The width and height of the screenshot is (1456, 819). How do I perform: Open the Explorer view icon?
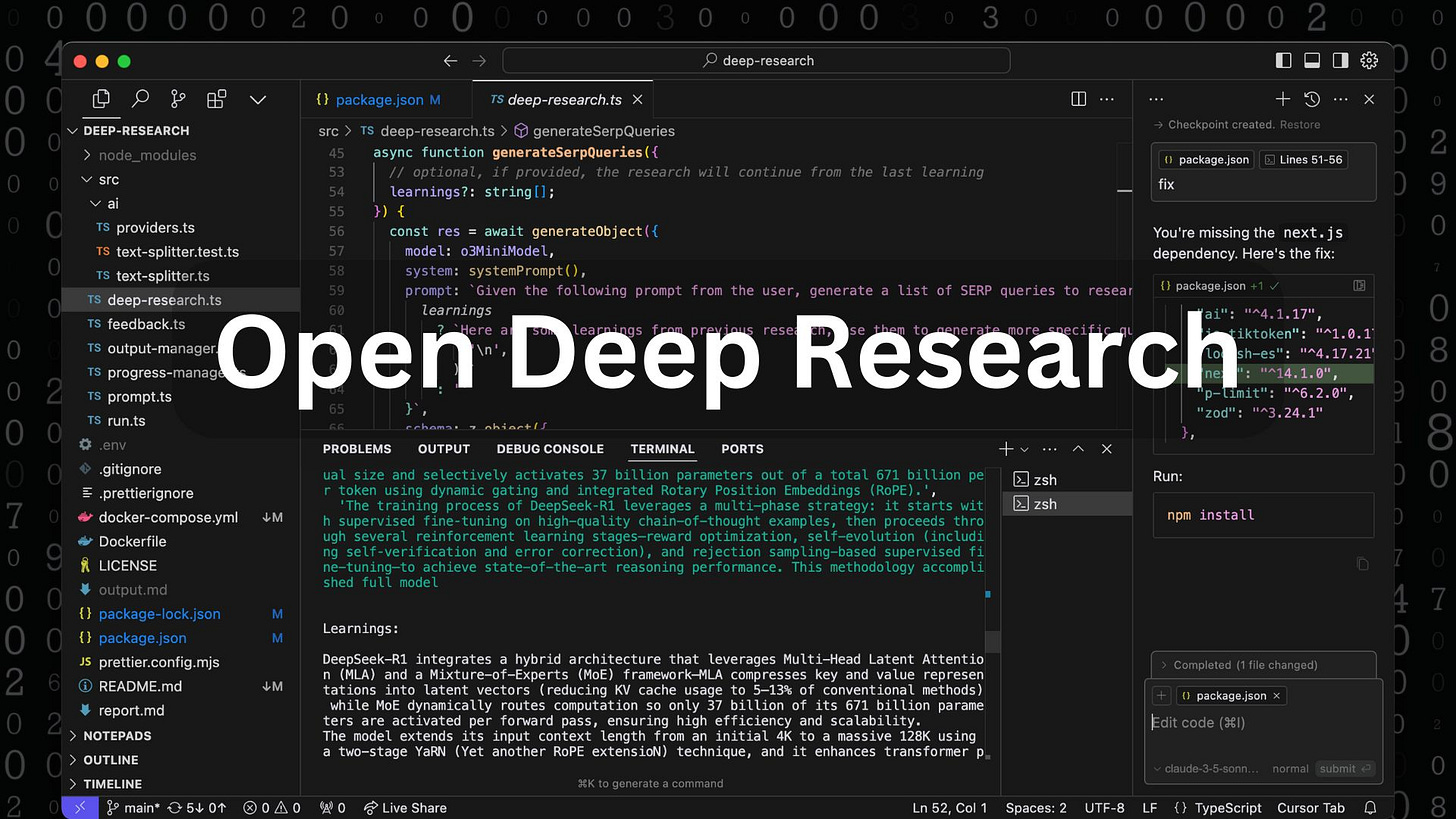101,99
